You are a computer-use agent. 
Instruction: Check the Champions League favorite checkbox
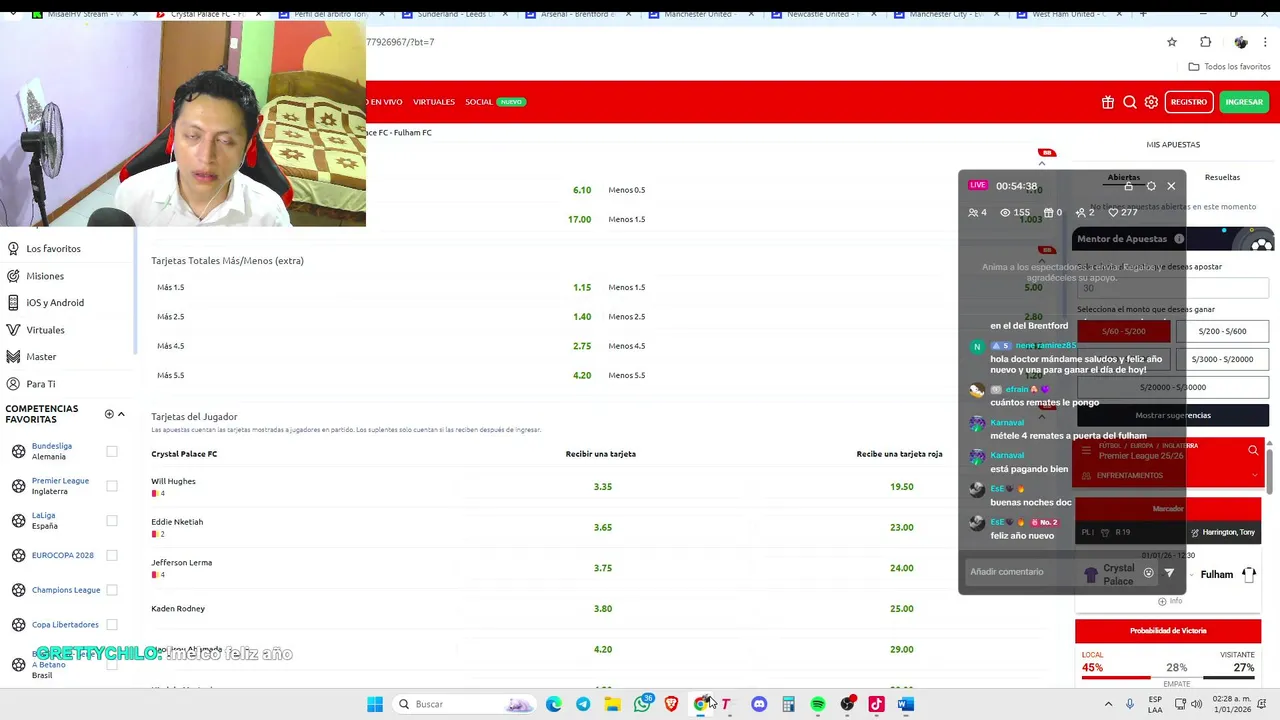point(112,590)
